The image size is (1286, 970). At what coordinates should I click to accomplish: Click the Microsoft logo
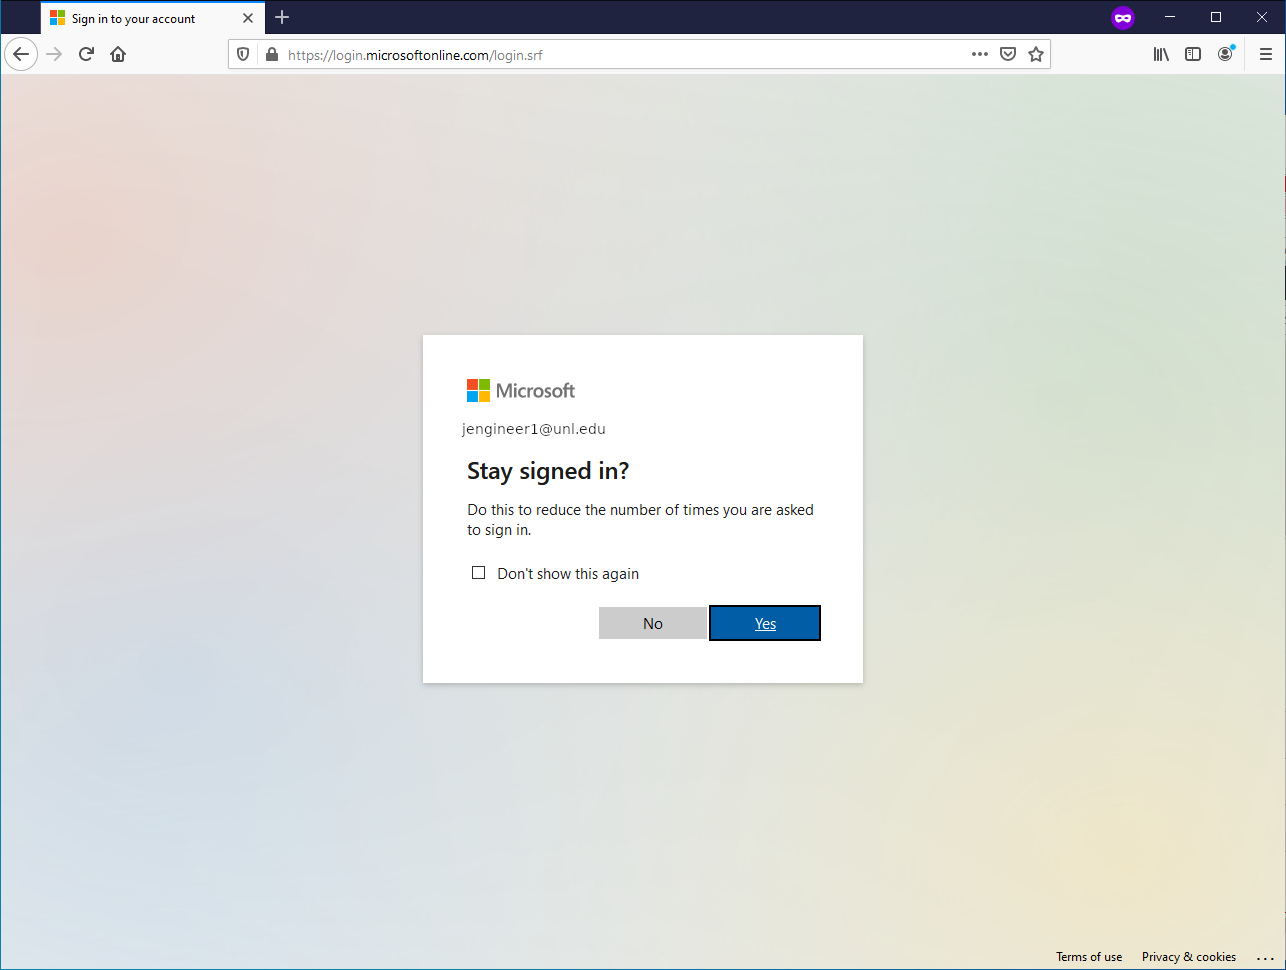coord(521,390)
